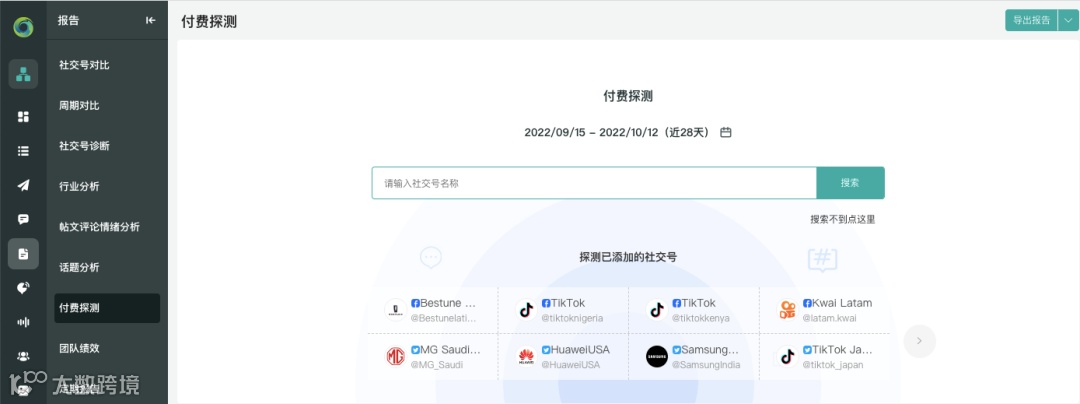
Task: Open the team members icon in sidebar
Action: (x=23, y=356)
